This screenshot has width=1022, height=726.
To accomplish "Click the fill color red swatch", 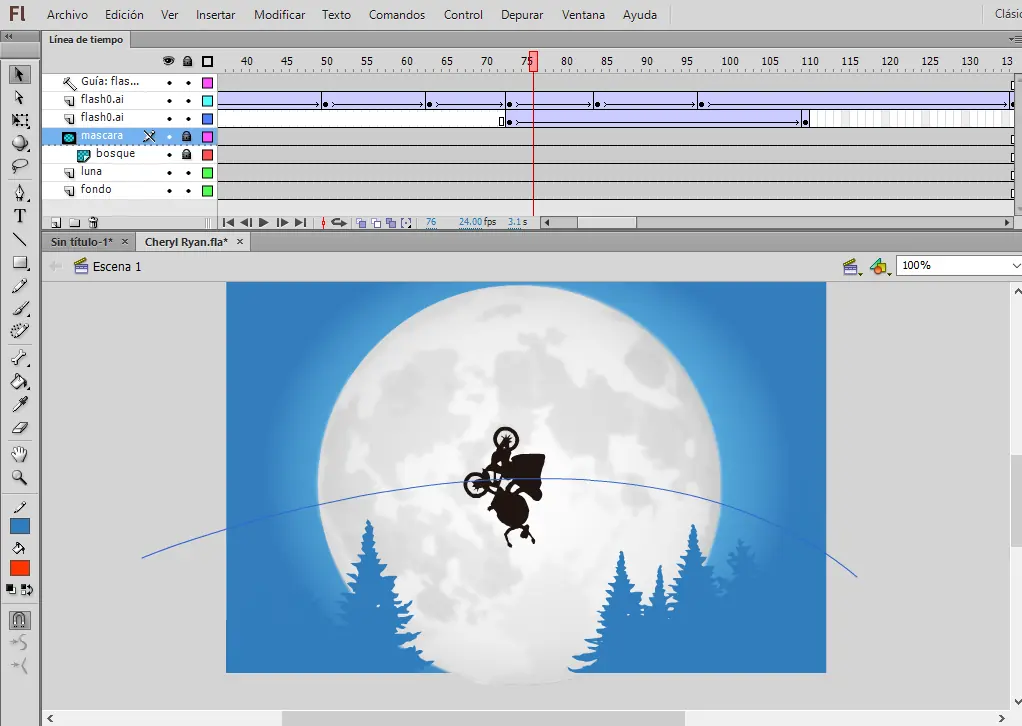I will pos(20,568).
